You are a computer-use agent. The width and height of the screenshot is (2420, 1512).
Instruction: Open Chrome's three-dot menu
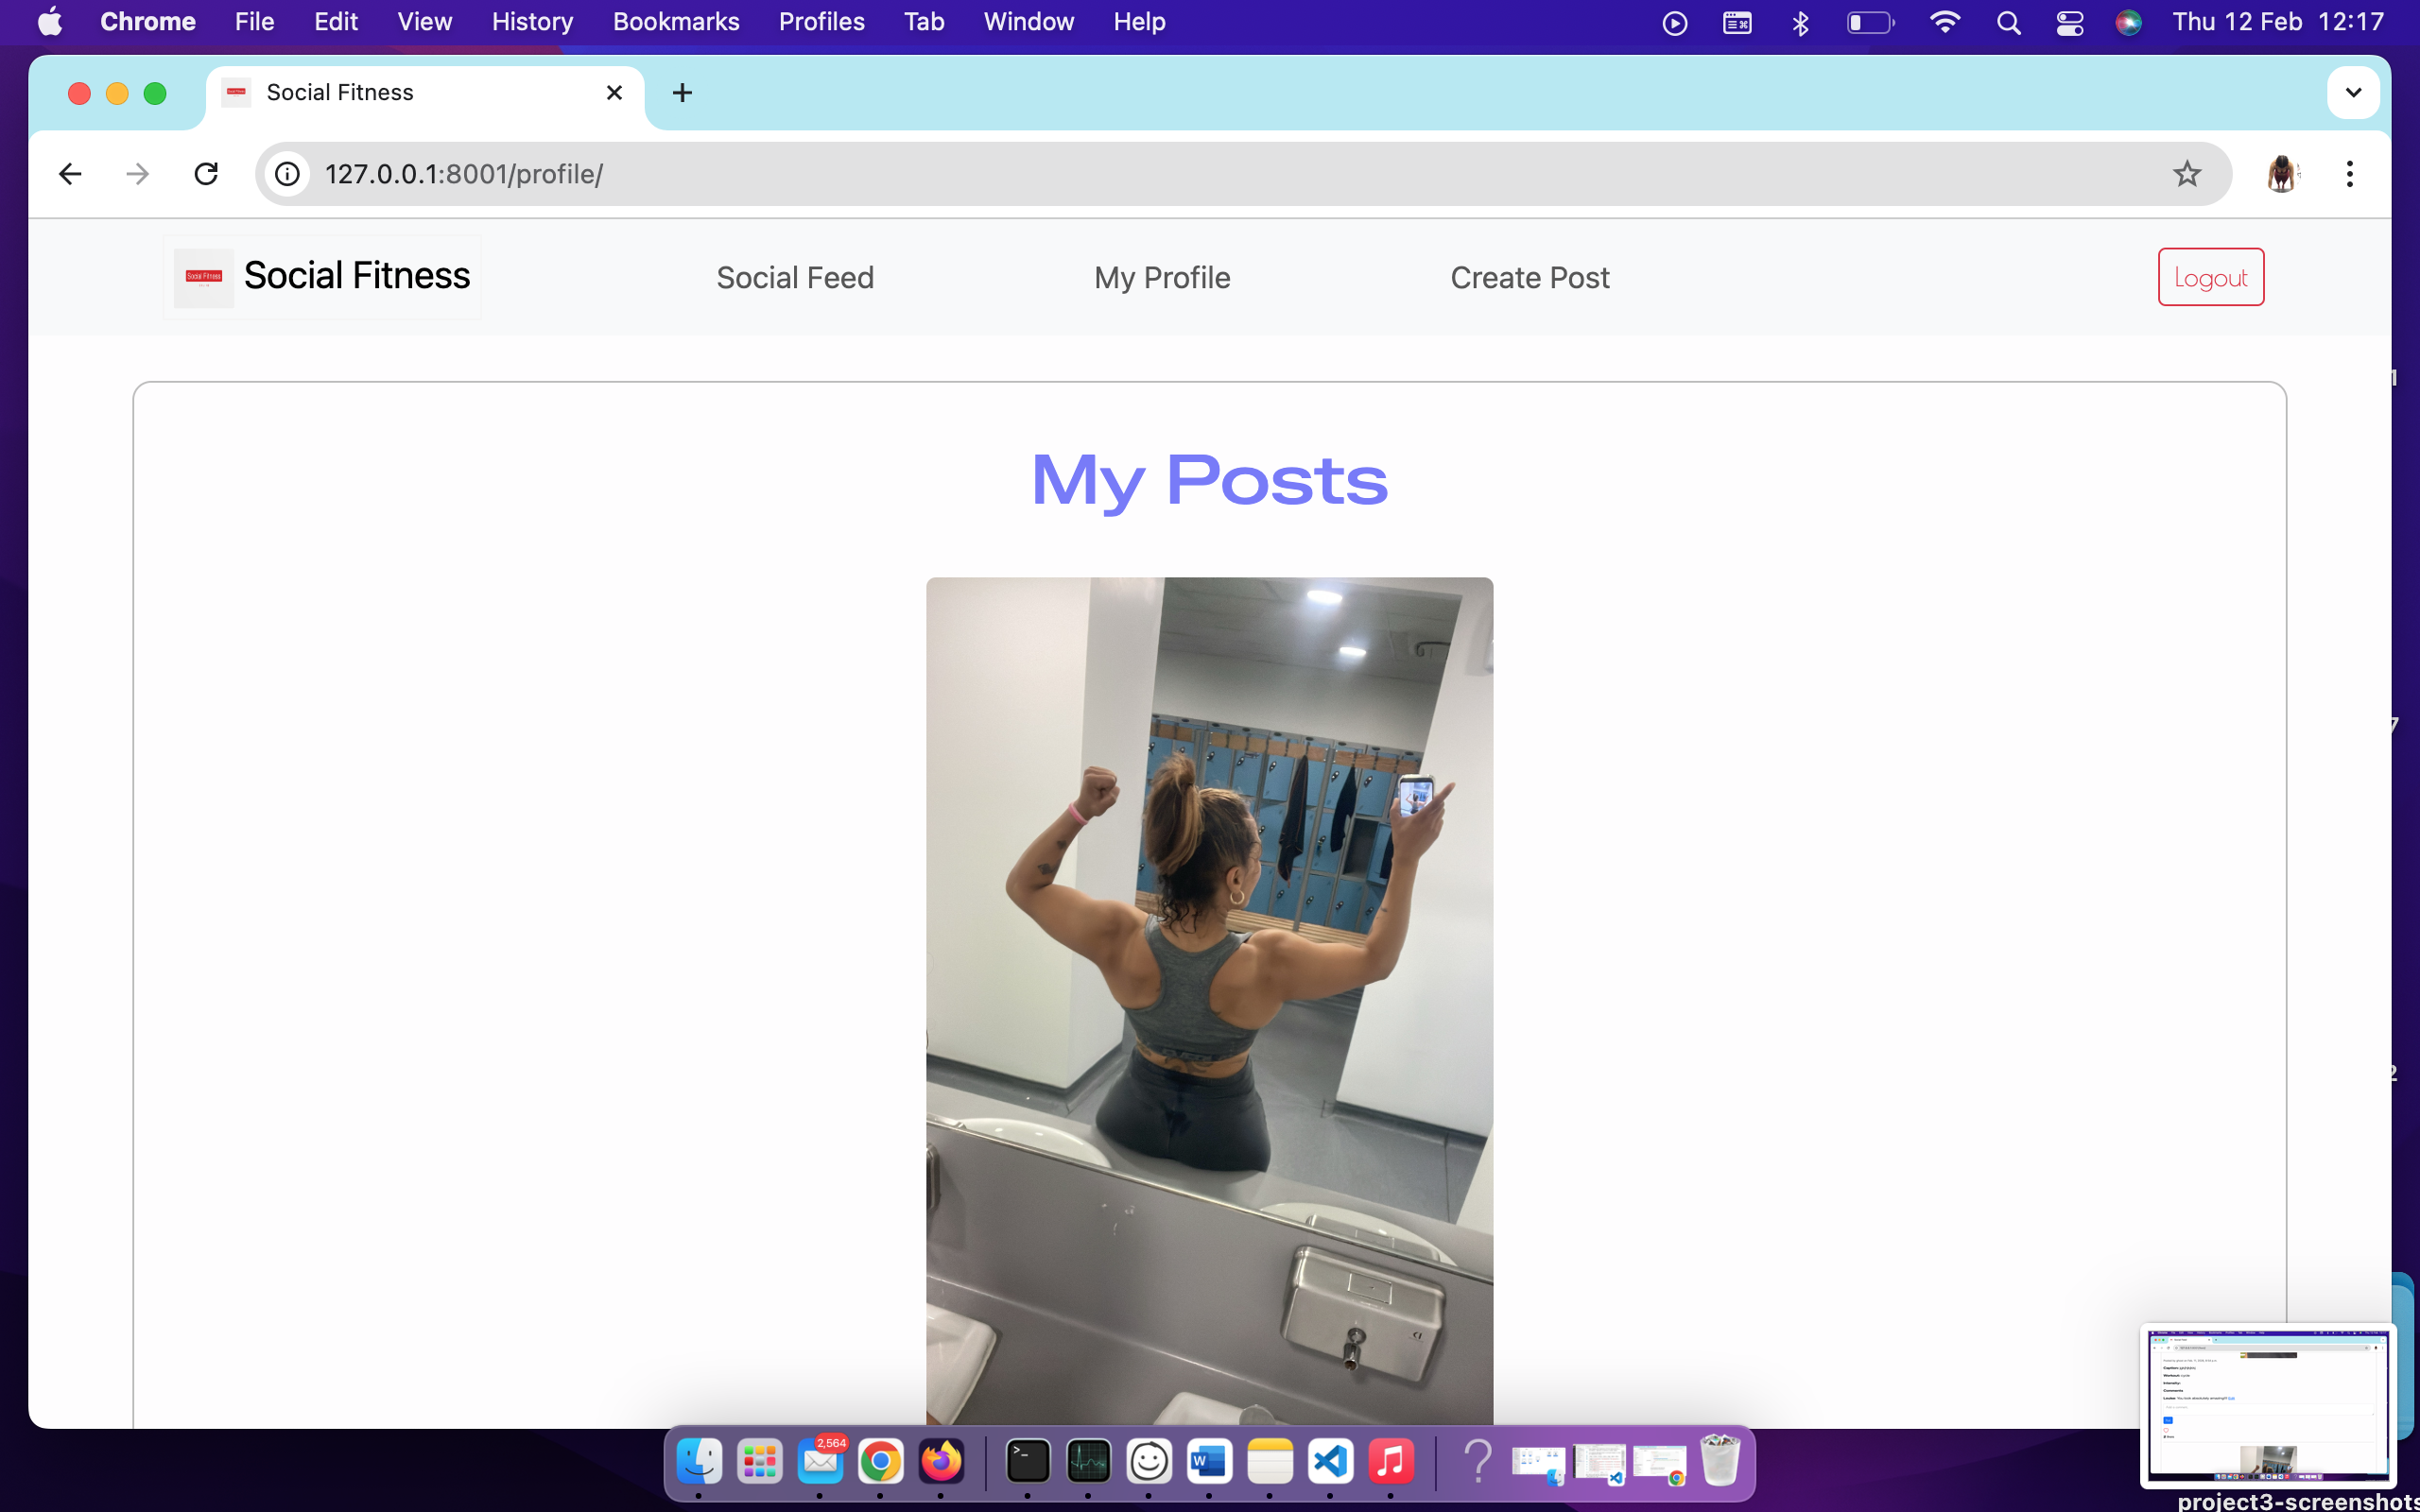(2349, 173)
